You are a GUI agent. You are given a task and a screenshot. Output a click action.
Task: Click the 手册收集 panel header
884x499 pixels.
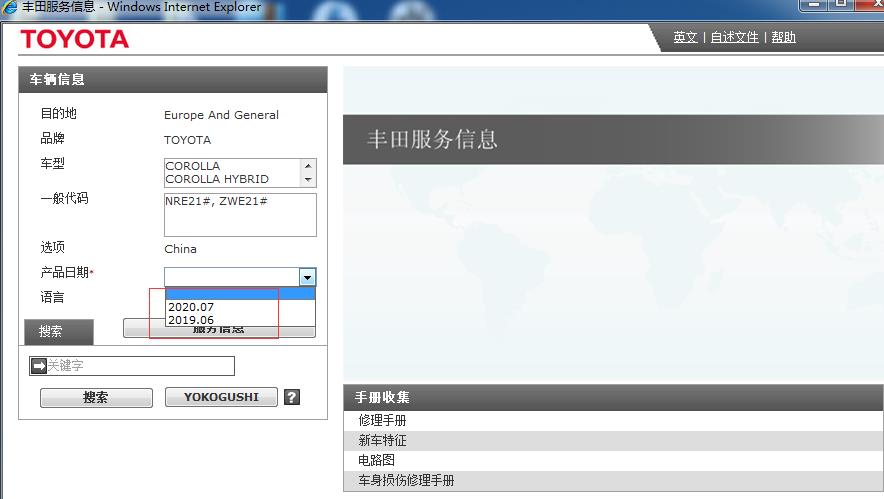[x=613, y=398]
